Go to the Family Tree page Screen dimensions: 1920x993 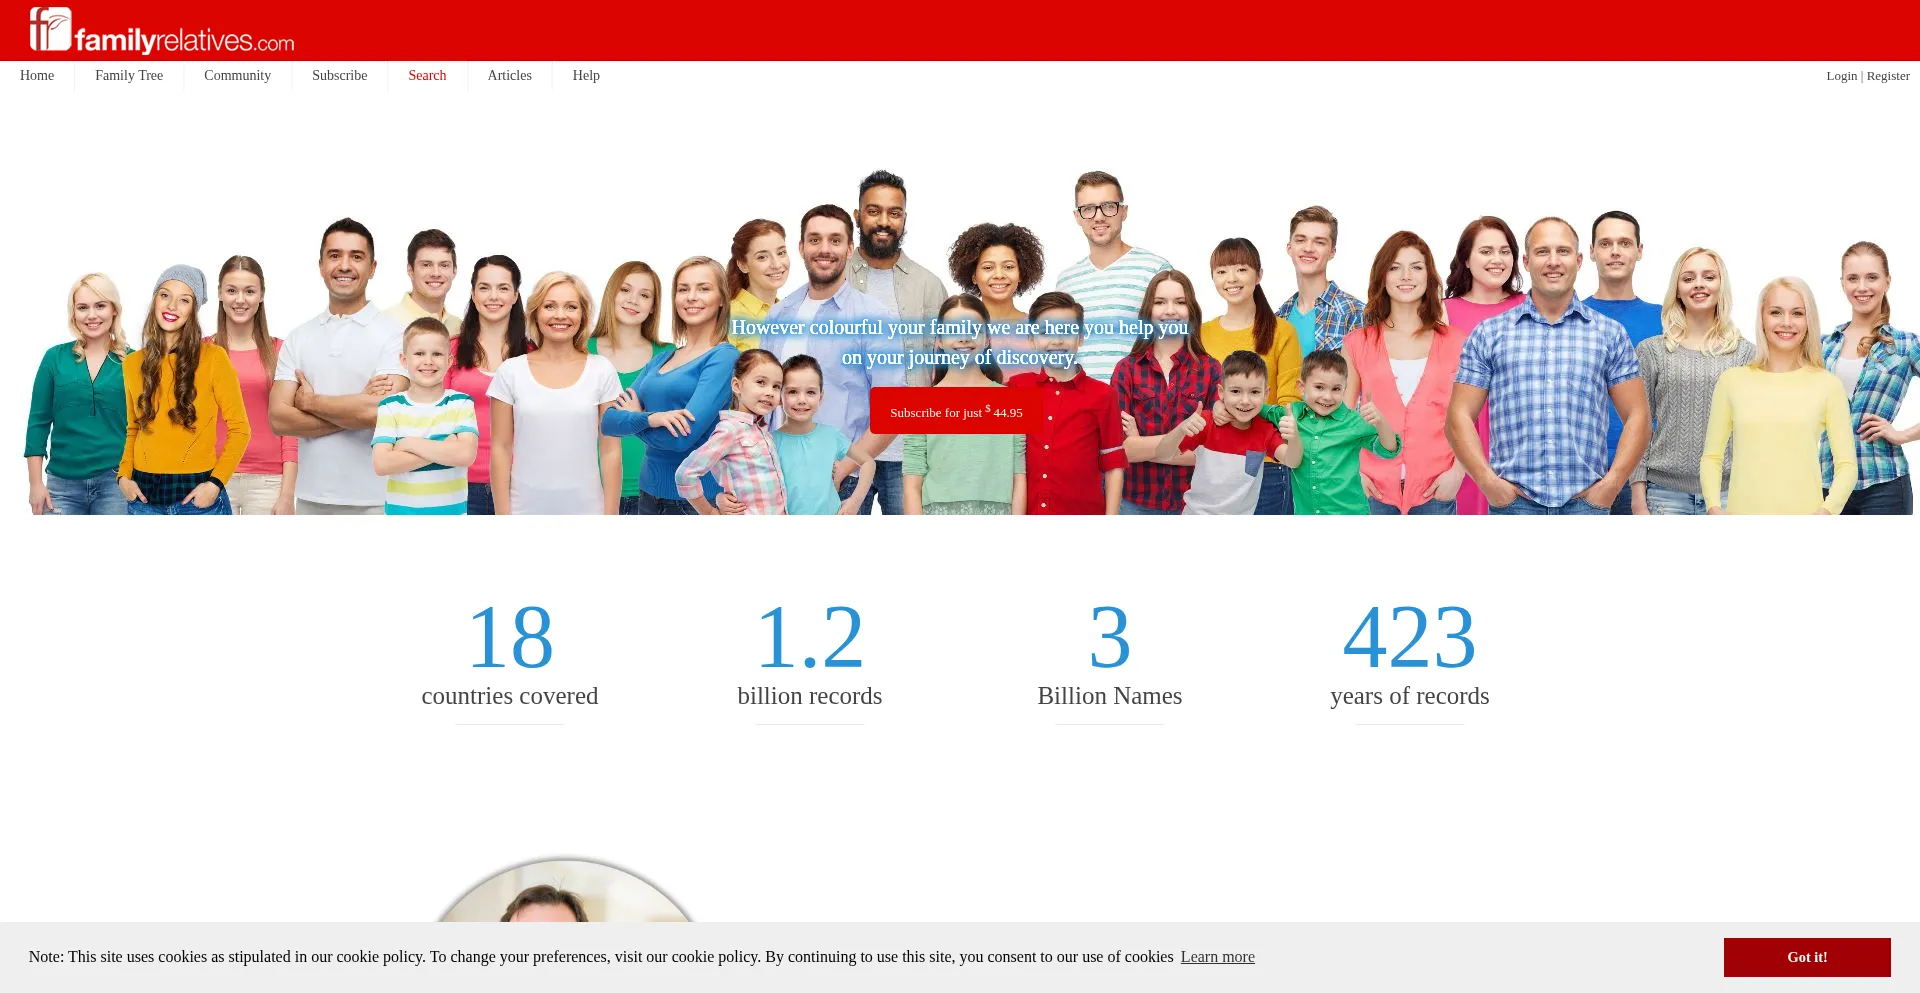coord(129,76)
